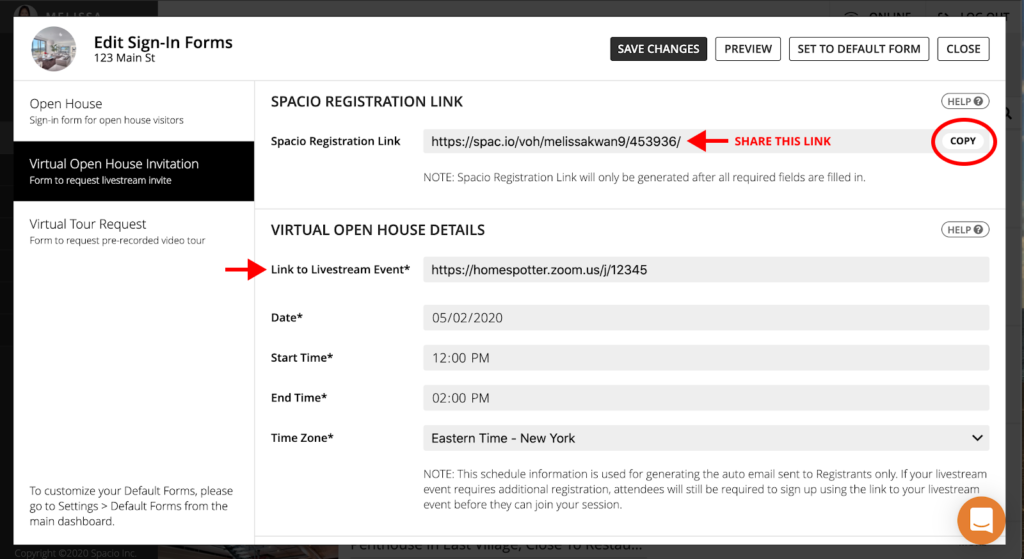Open Help for Virtual Open House Details
1024x559 pixels.
965,229
